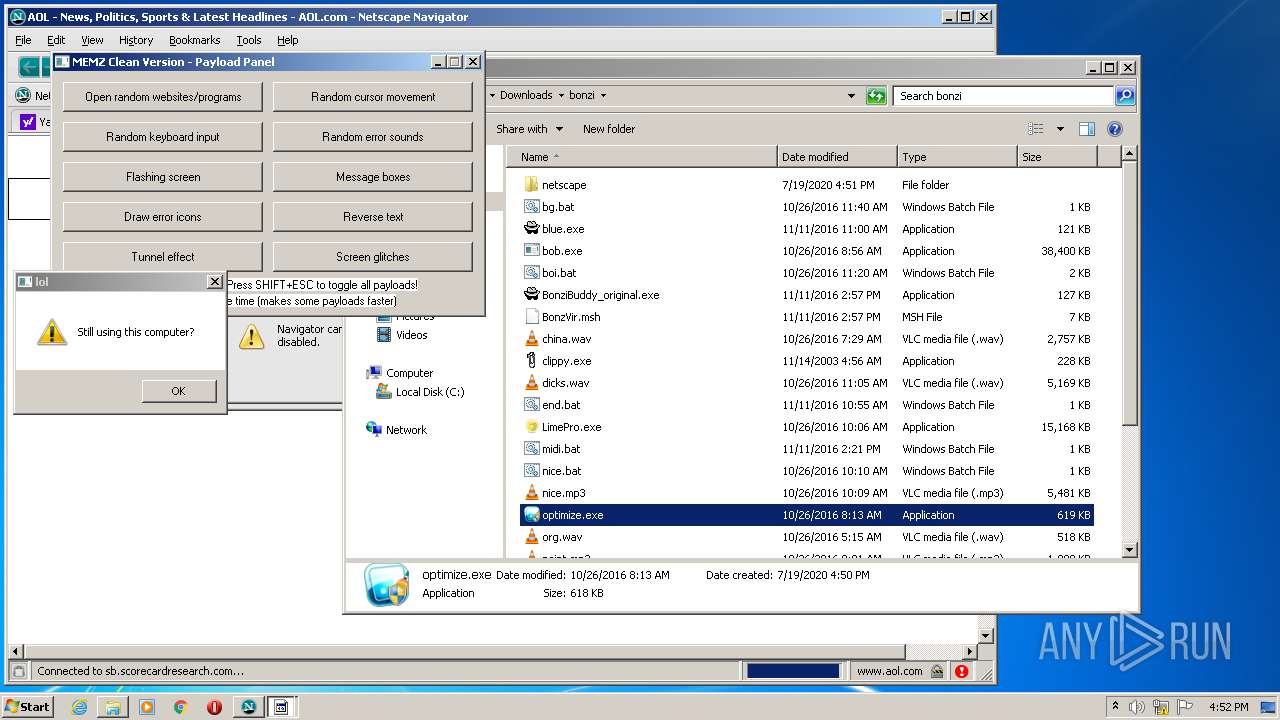Screen dimensions: 1280x720
Task: Open Netscape View menu
Action: 92,40
